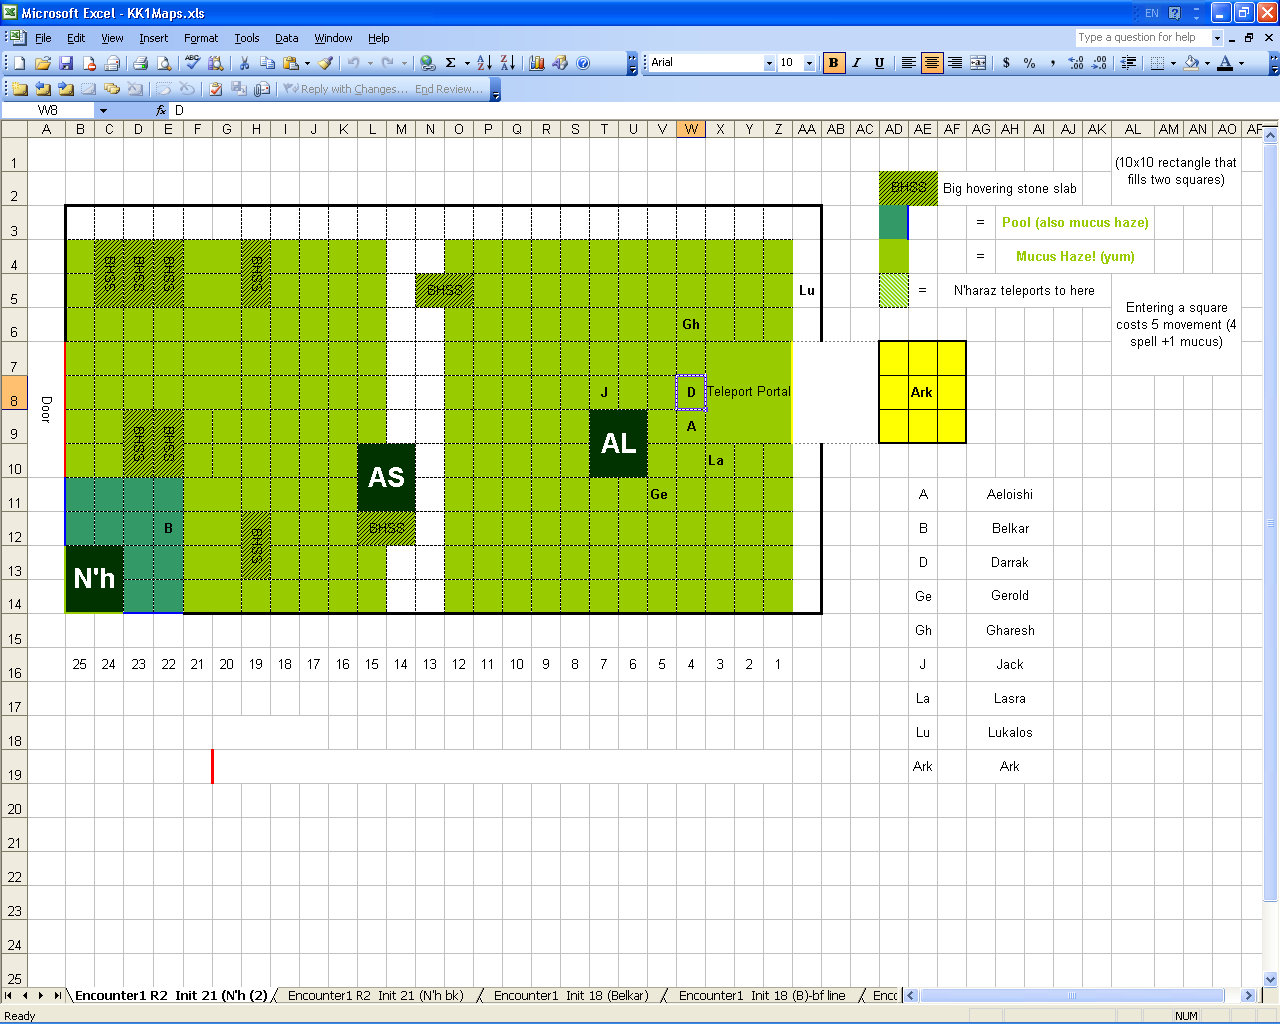Click the function fx button
Viewport: 1280px width, 1024px height.
click(161, 111)
